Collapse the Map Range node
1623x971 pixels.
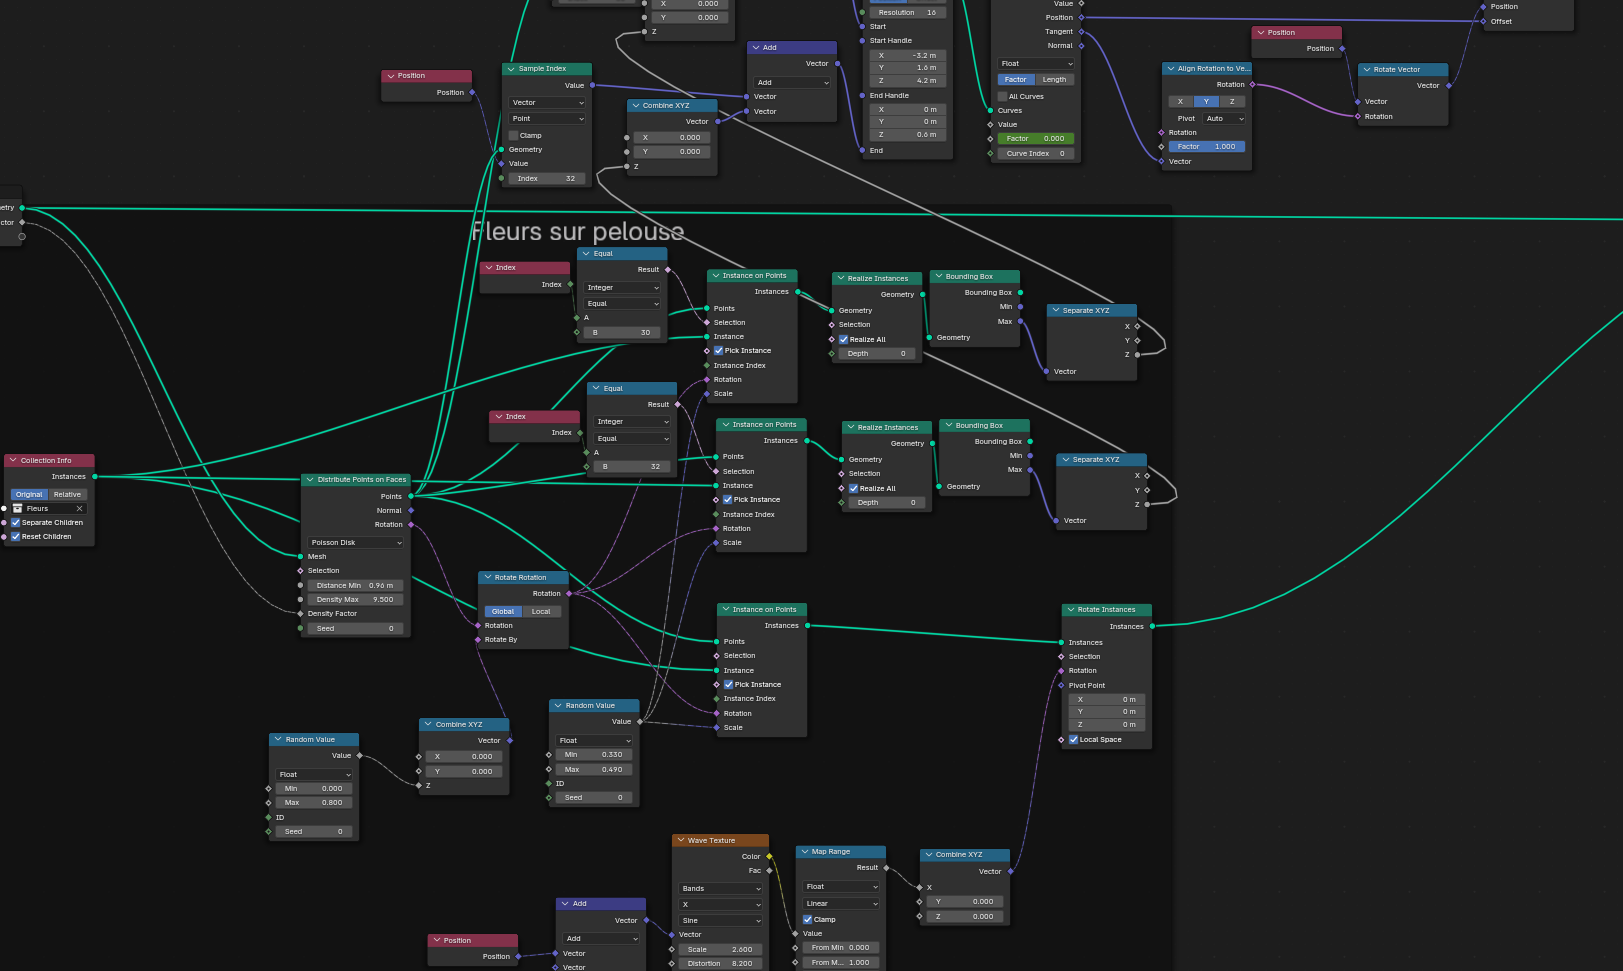804,851
